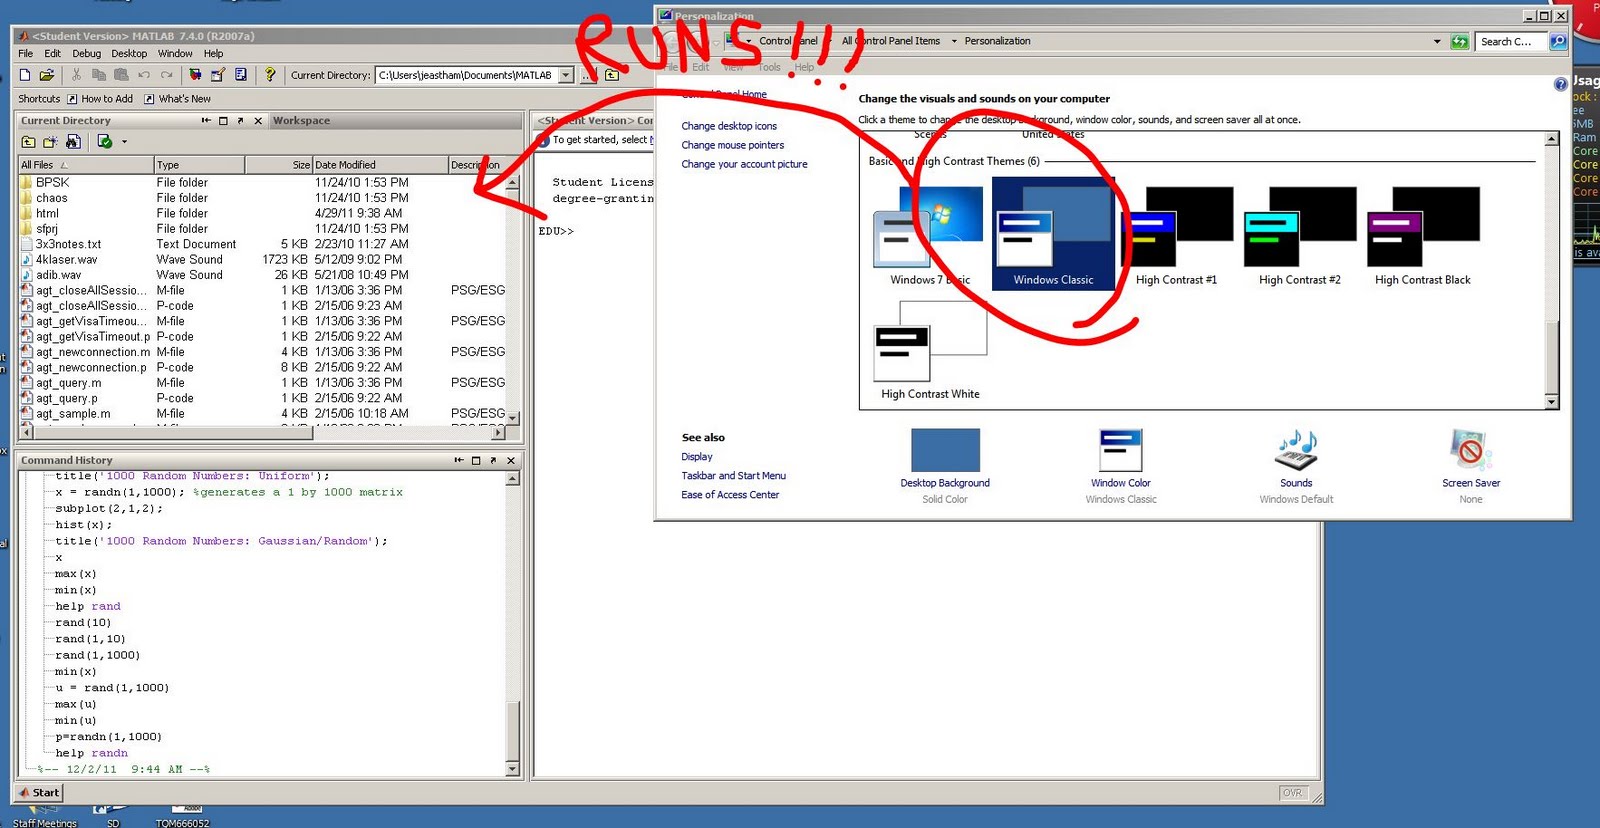Click the Open file icon in MATLAB toolbar
The image size is (1600, 828).
(47, 75)
